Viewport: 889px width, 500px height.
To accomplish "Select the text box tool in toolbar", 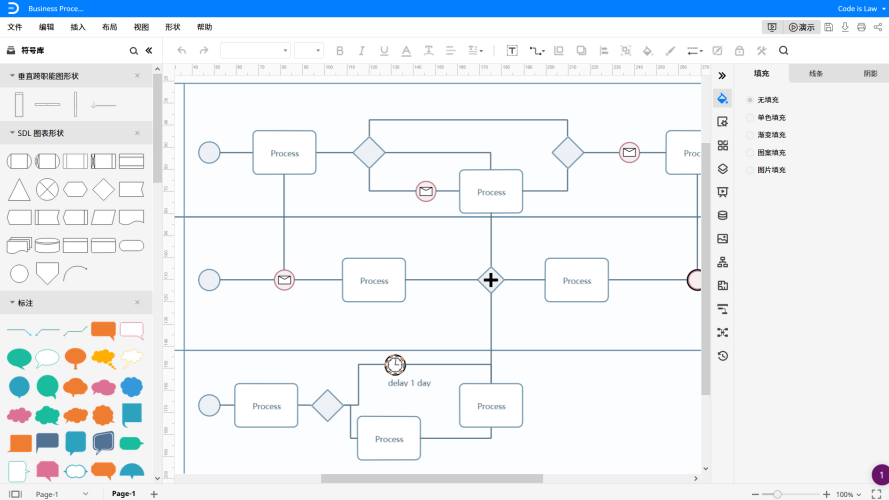I will pyautogui.click(x=512, y=50).
